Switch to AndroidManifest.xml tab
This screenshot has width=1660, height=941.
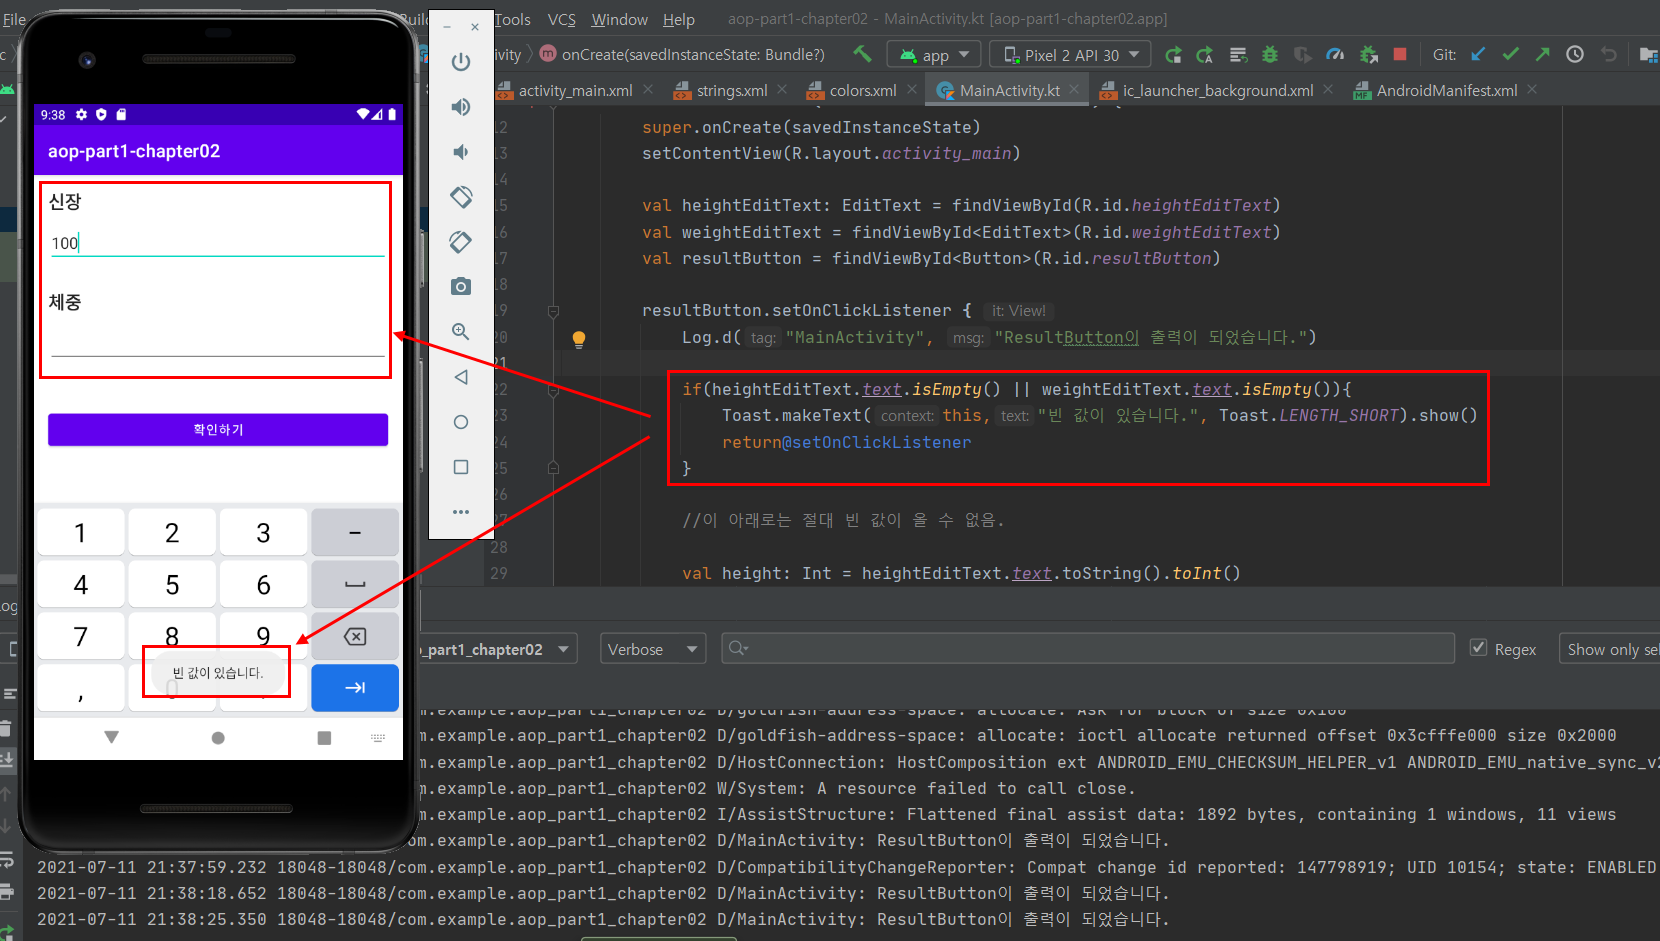pos(1446,91)
